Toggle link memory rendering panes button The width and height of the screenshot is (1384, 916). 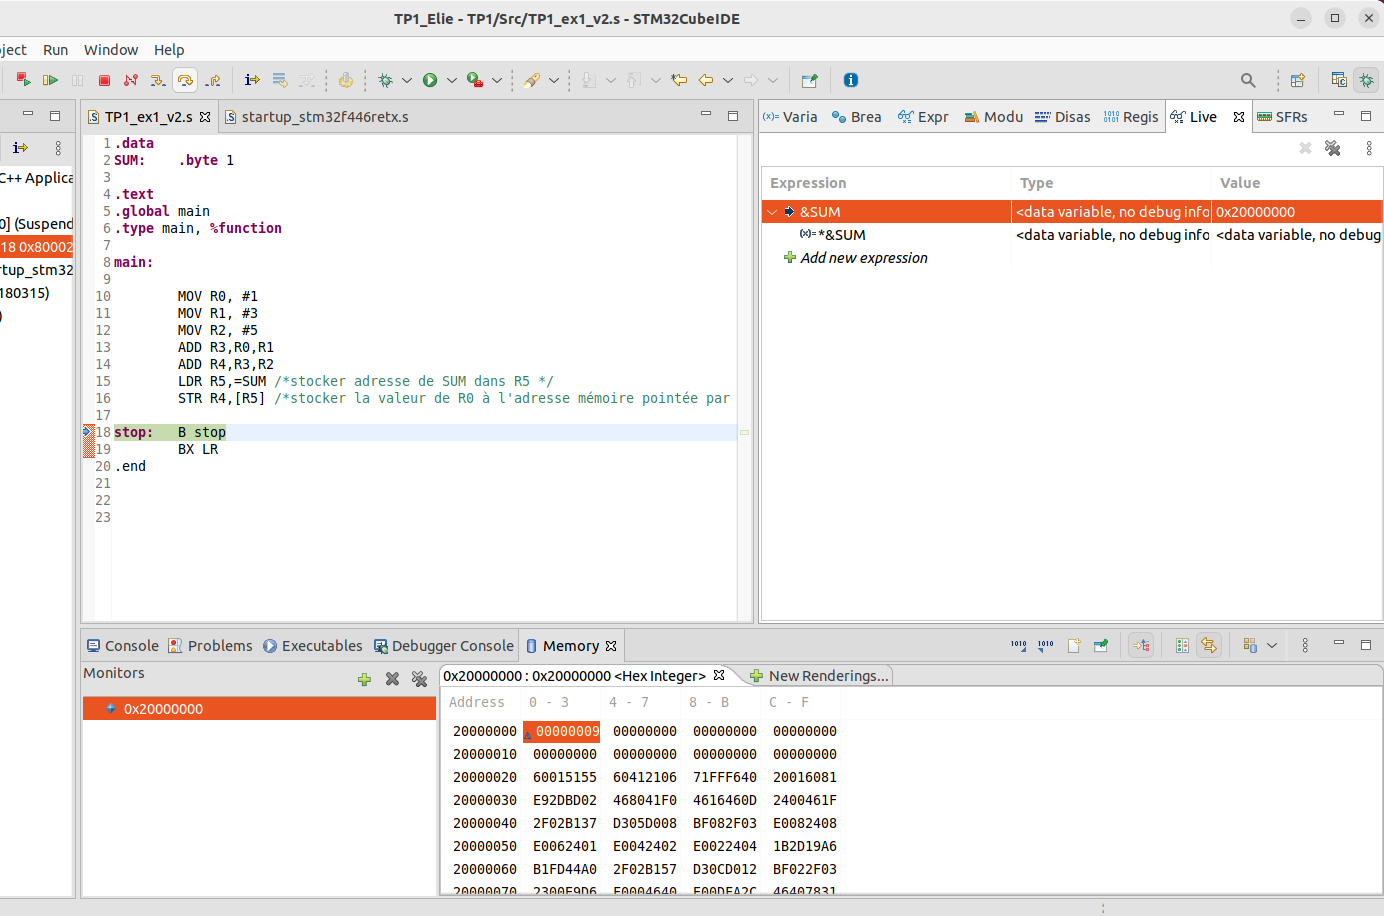click(x=1209, y=646)
